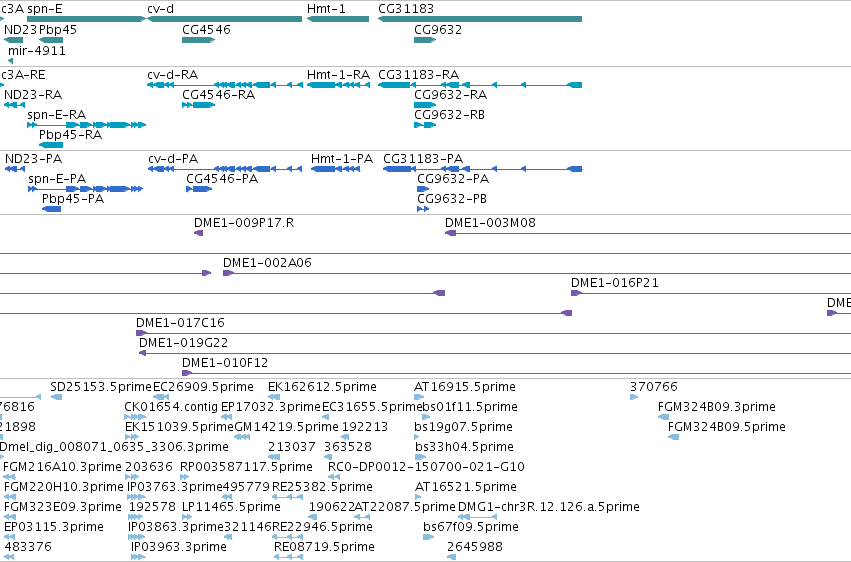Screen dimensions: 851x562
Task: Select the bs19g07.5prime EST glyph
Action: (417, 438)
